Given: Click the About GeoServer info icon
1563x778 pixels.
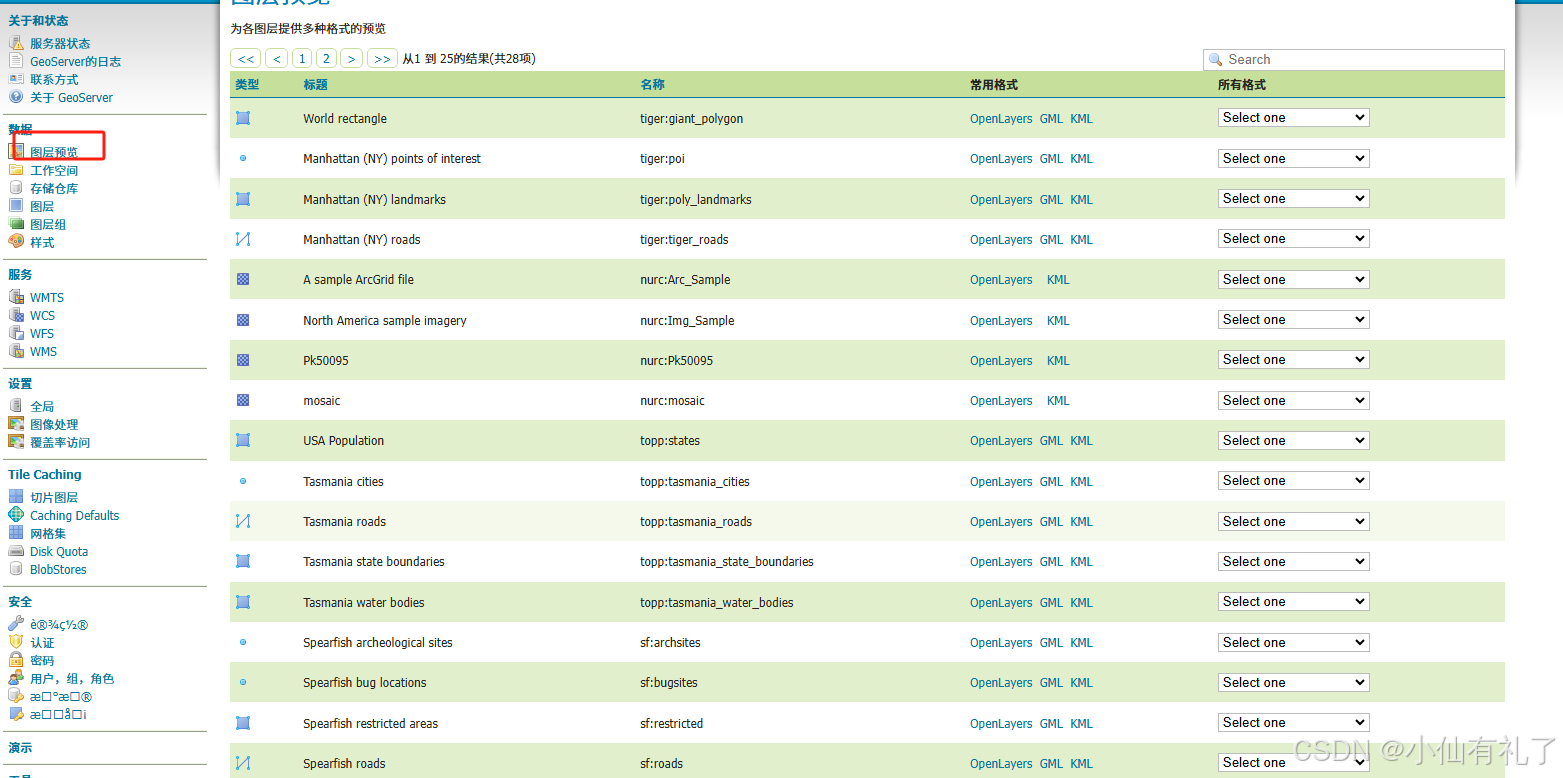Looking at the screenshot, I should (16, 97).
